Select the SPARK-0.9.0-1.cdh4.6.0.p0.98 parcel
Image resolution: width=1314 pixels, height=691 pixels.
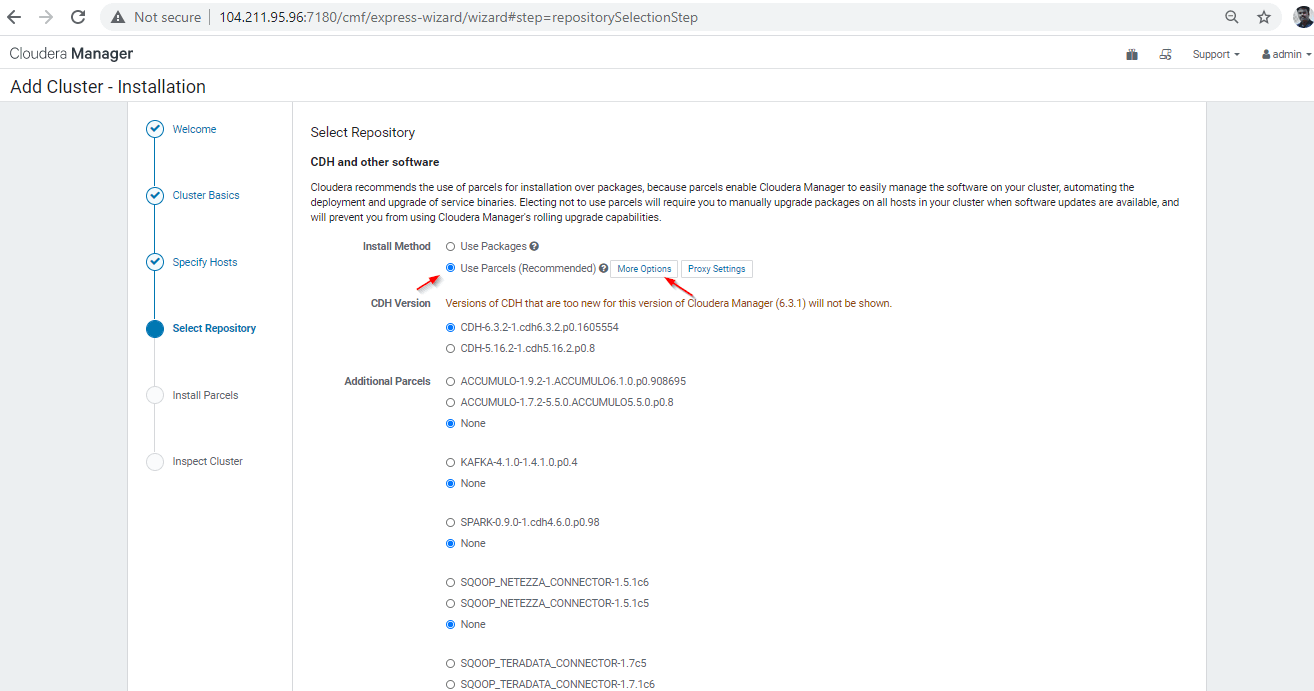click(450, 522)
